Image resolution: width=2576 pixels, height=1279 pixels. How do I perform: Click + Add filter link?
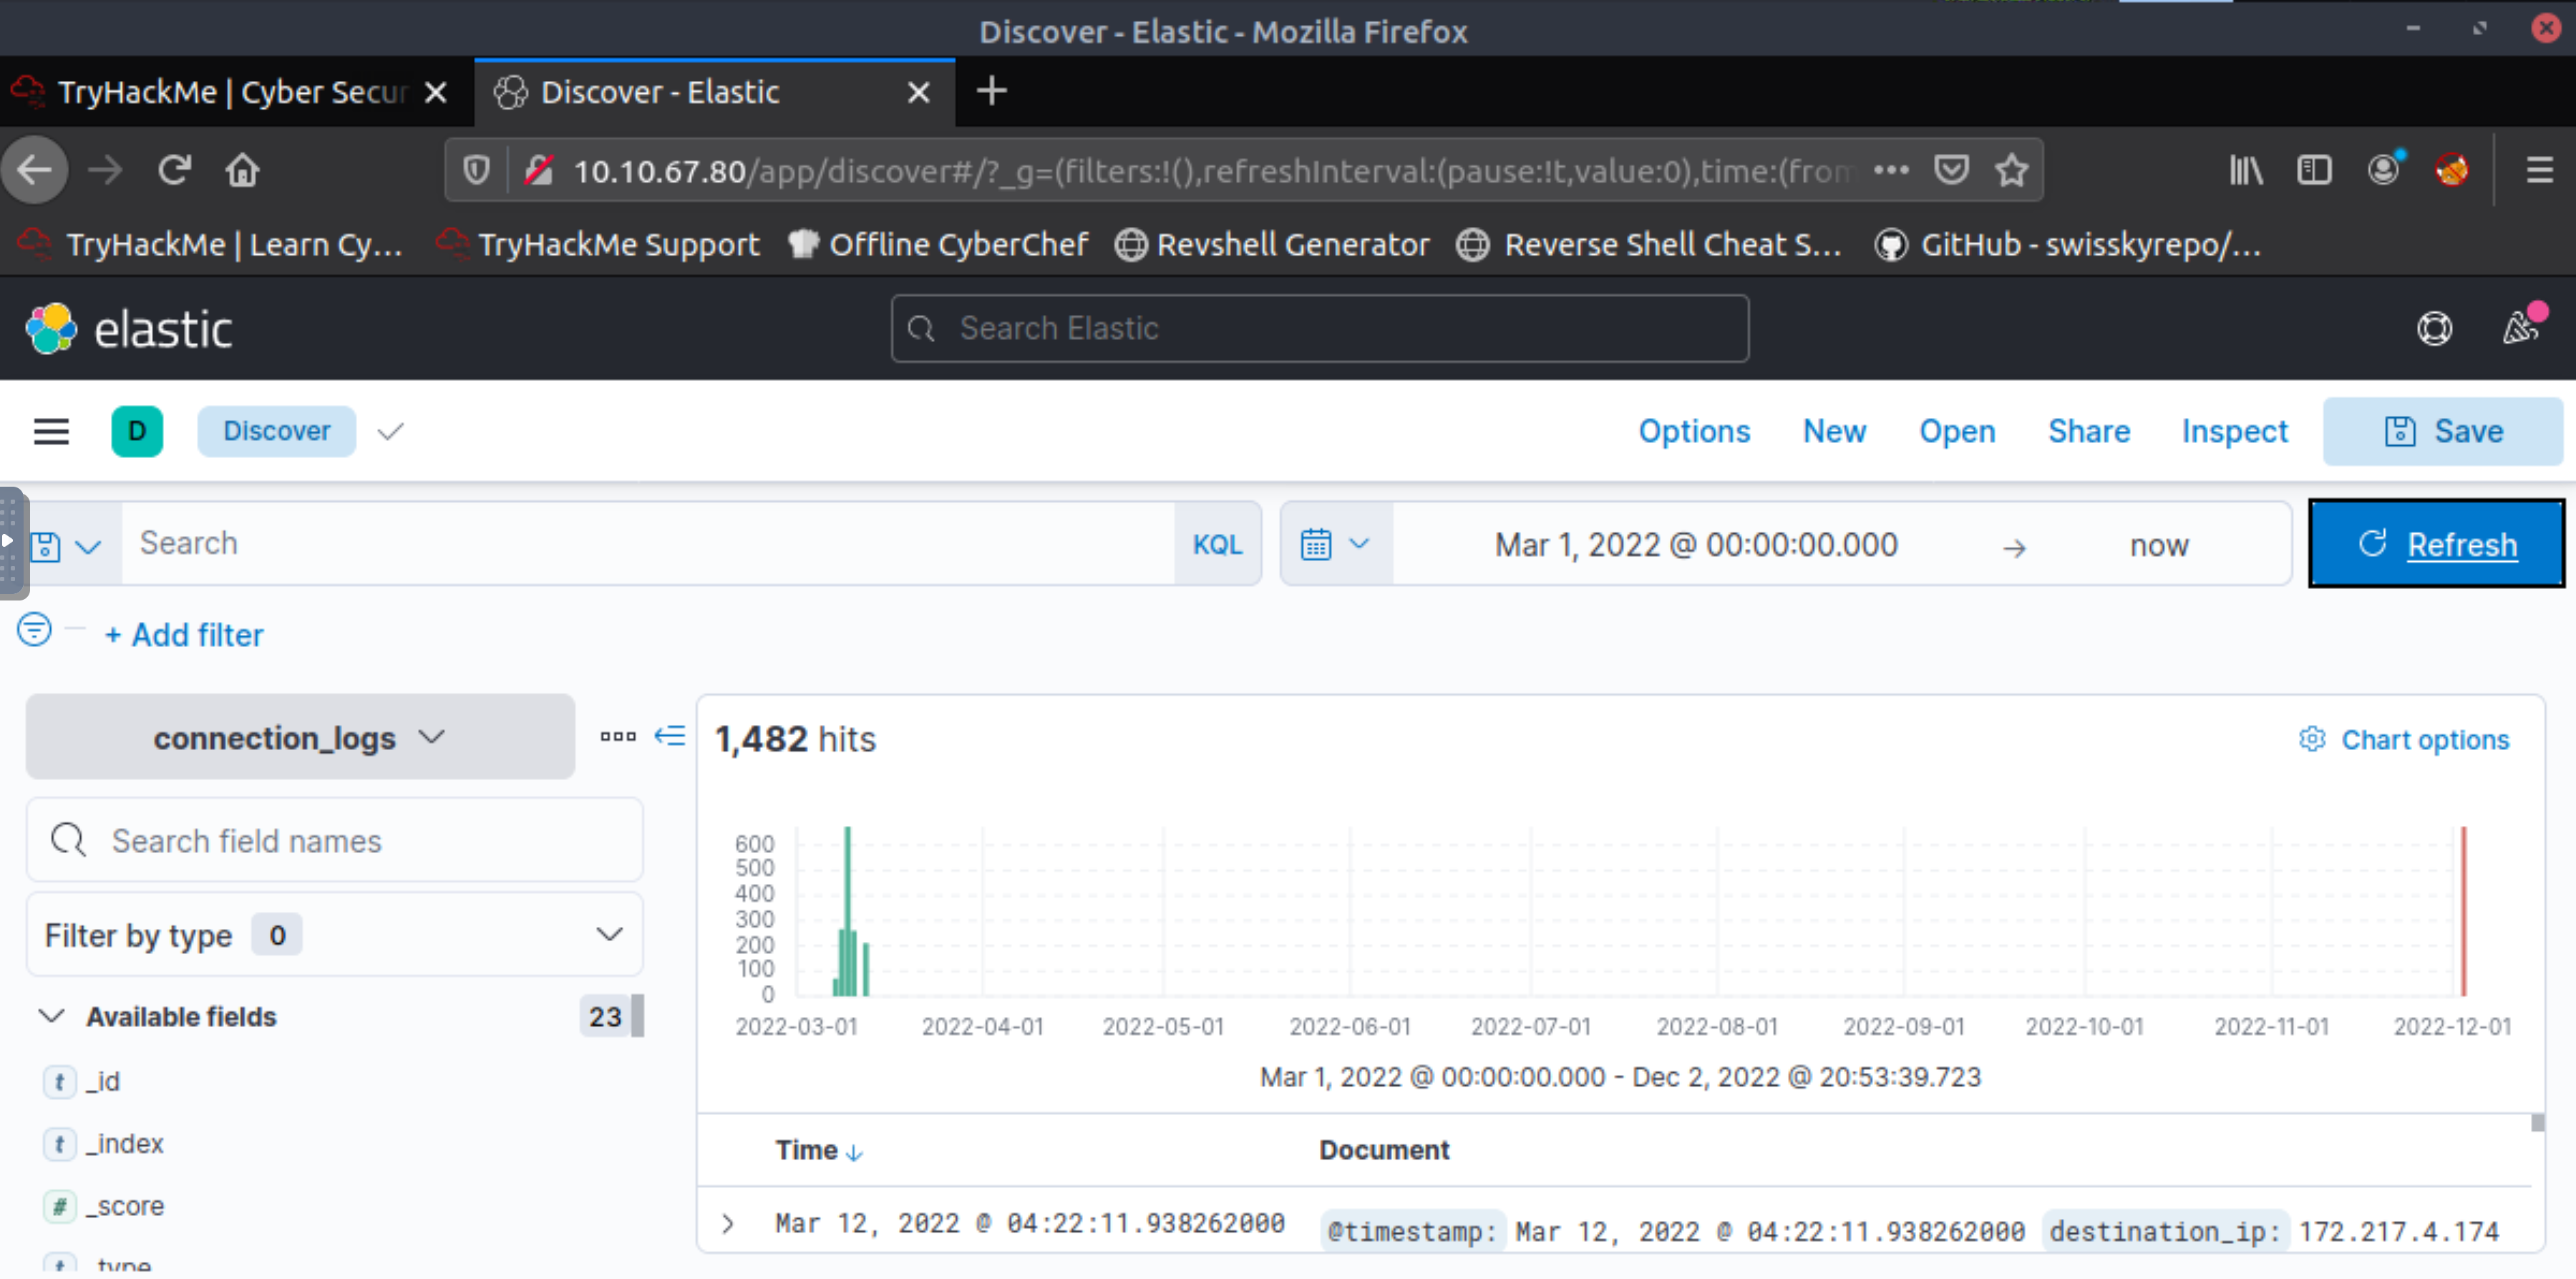(184, 635)
